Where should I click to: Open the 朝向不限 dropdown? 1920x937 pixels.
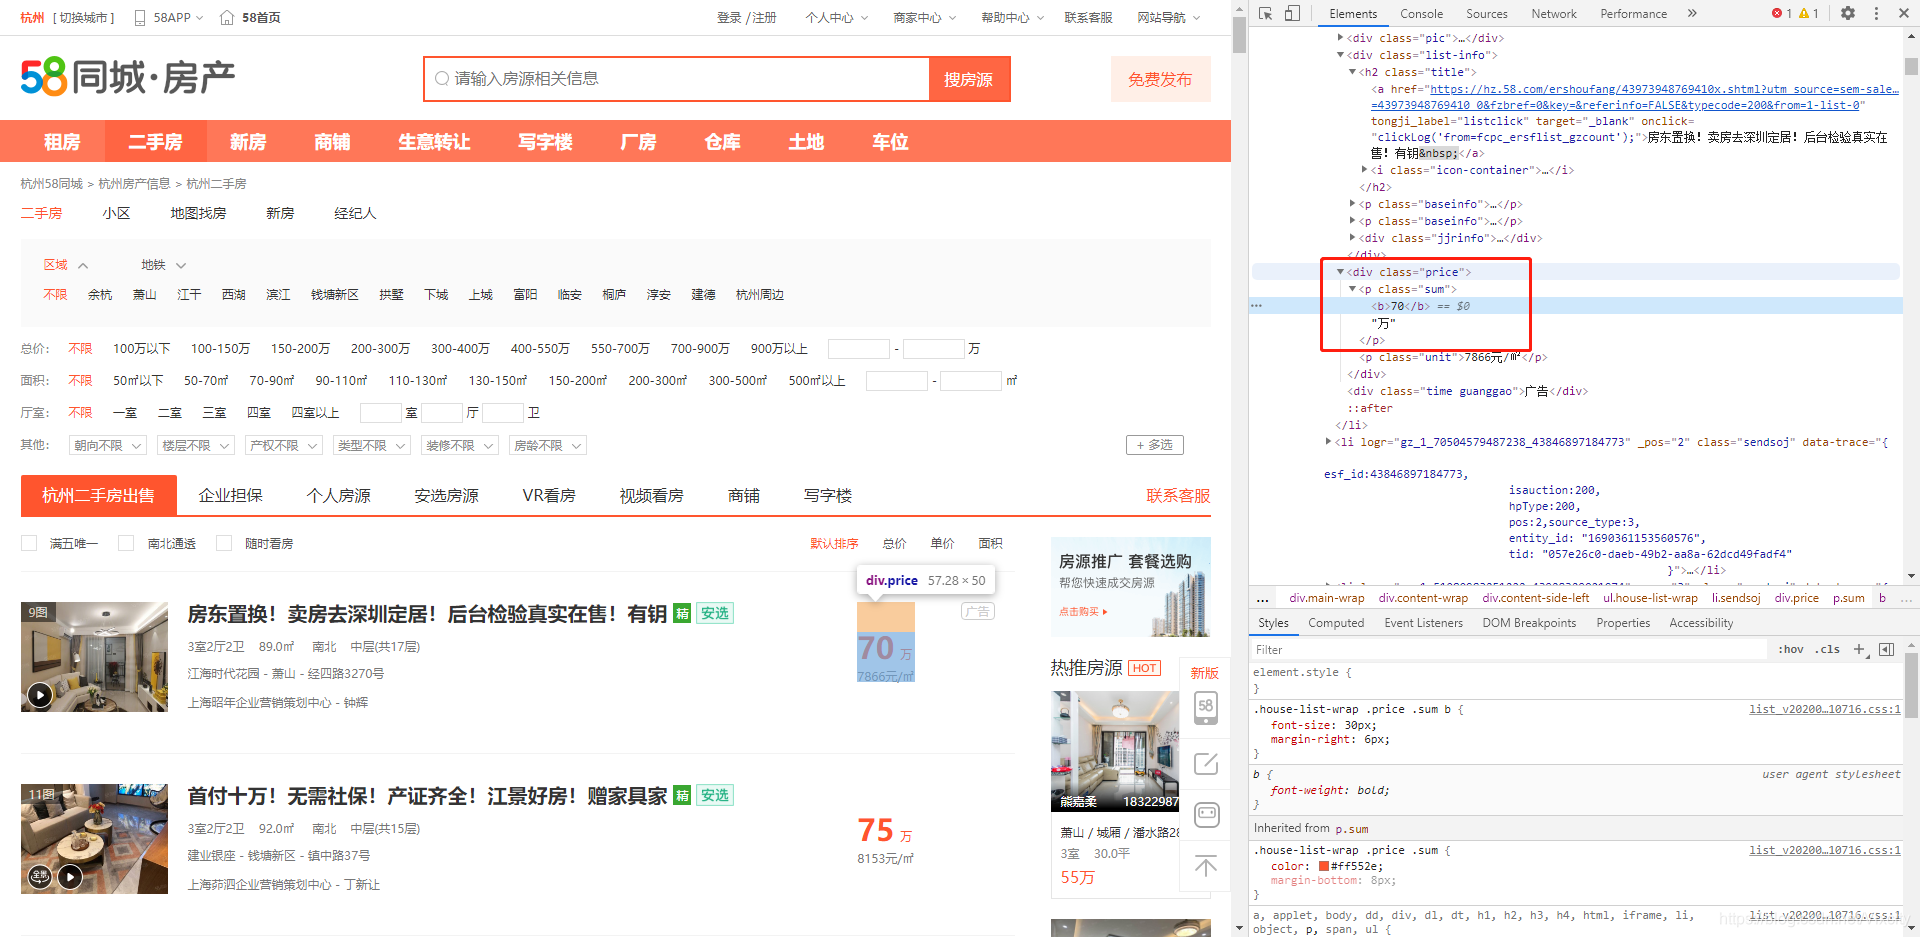coord(108,445)
